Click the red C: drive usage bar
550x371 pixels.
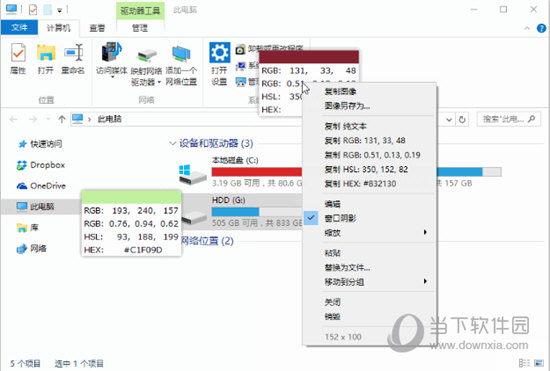click(257, 172)
